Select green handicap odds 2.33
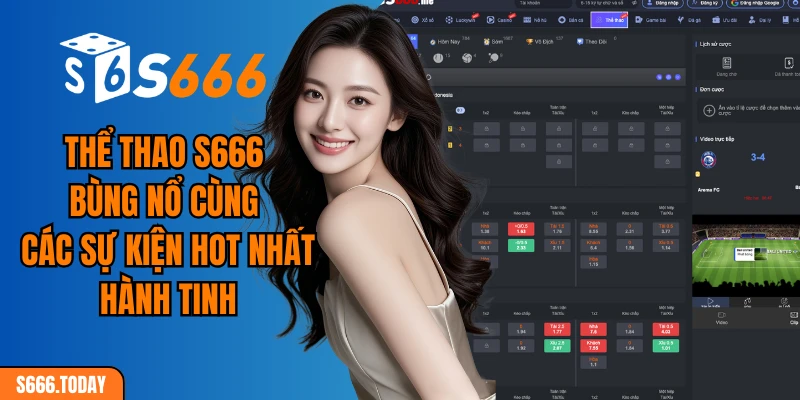Viewport: 800px width, 400px height. click(521, 245)
